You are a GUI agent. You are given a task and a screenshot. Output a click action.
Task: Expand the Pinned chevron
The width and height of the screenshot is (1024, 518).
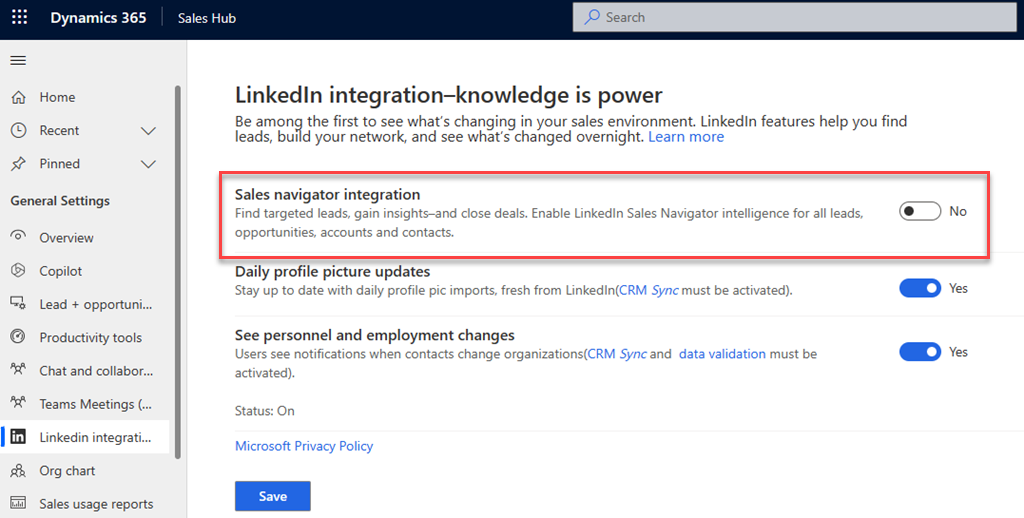click(149, 164)
